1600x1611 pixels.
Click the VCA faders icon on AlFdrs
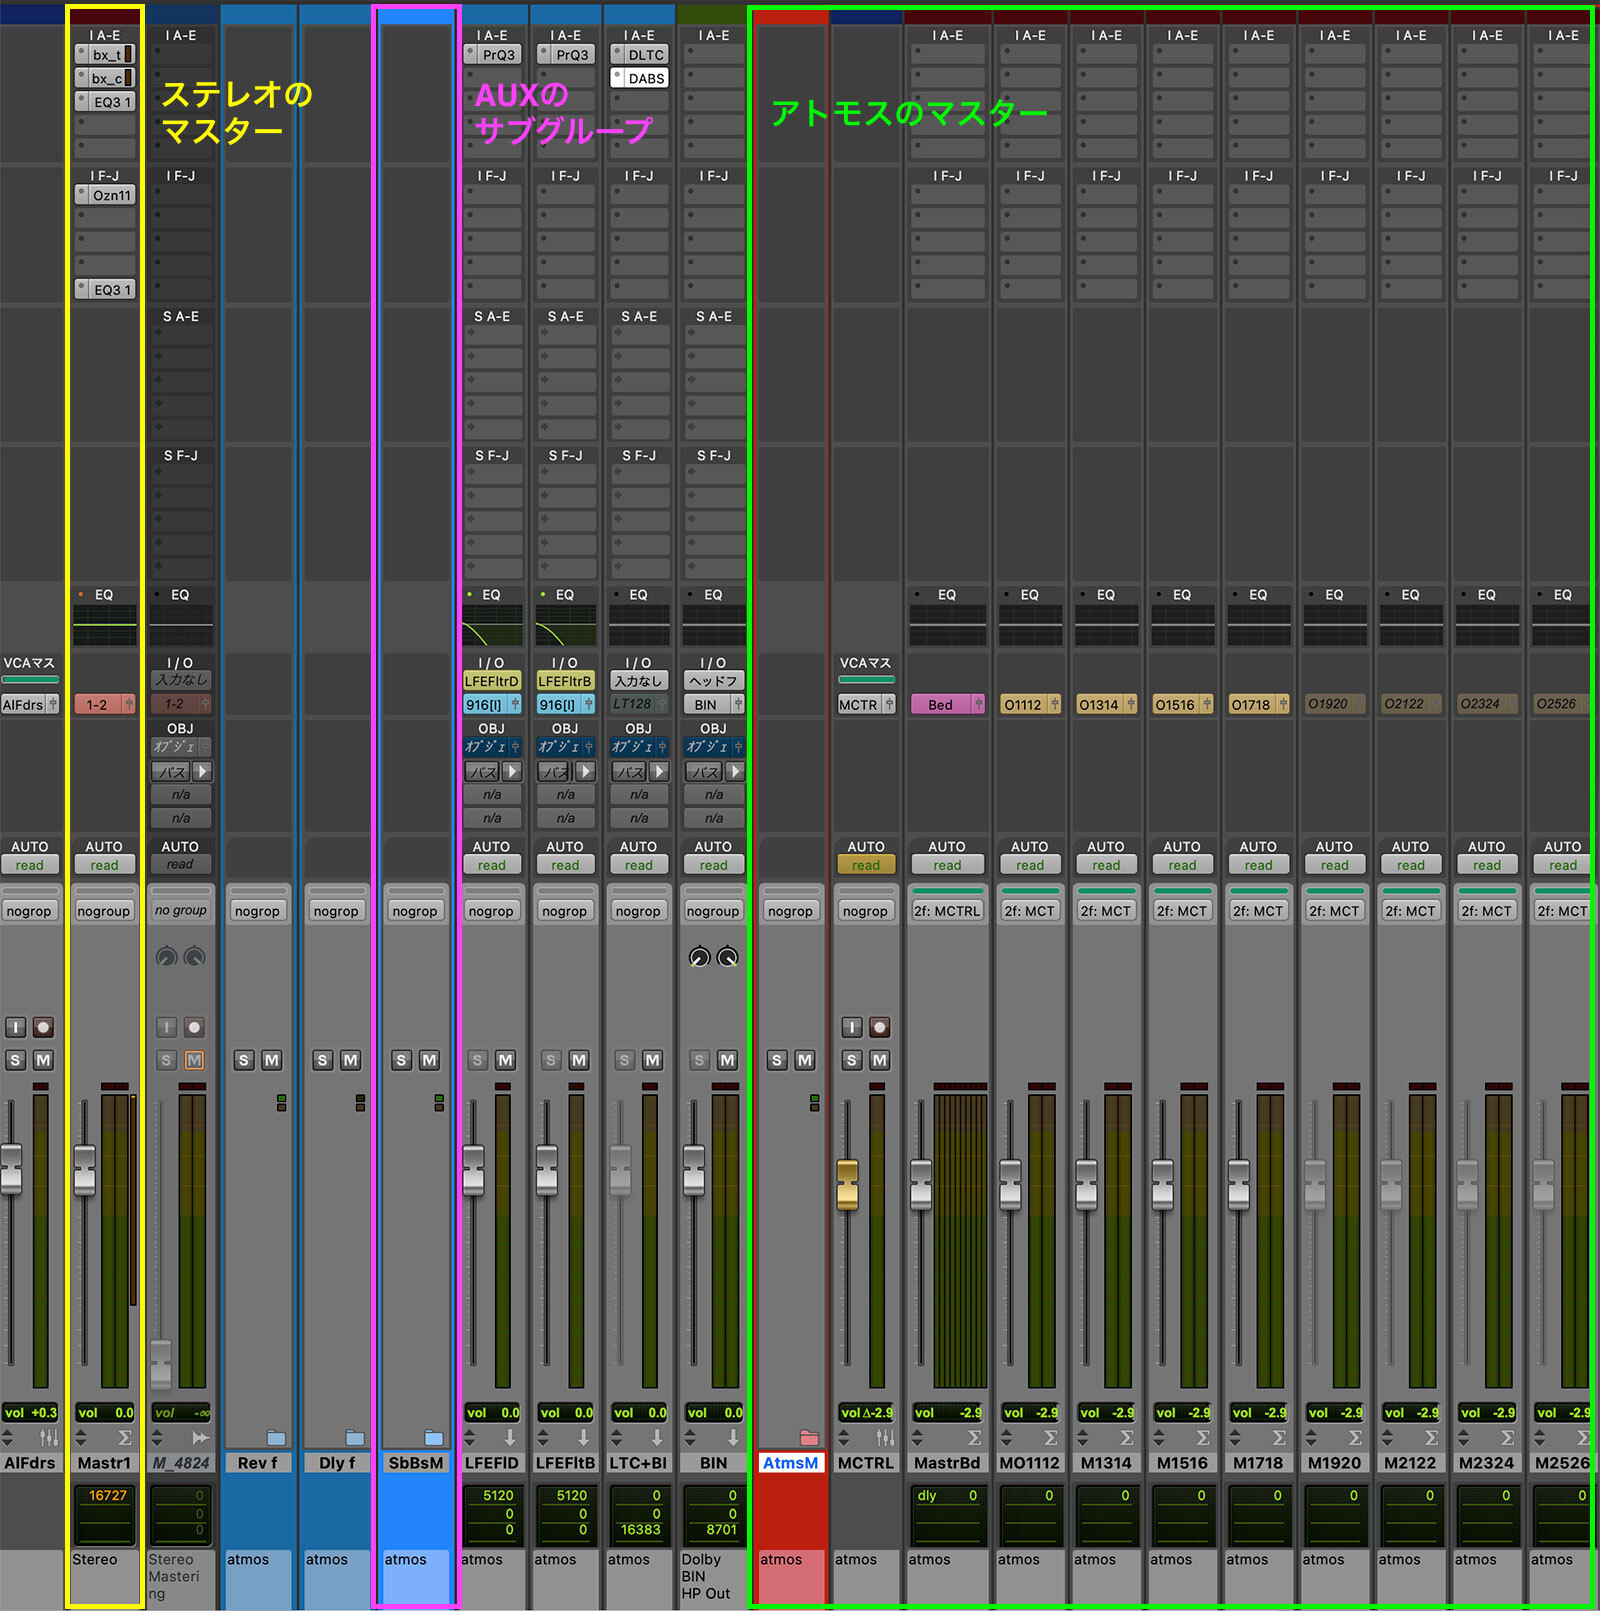(49, 1438)
